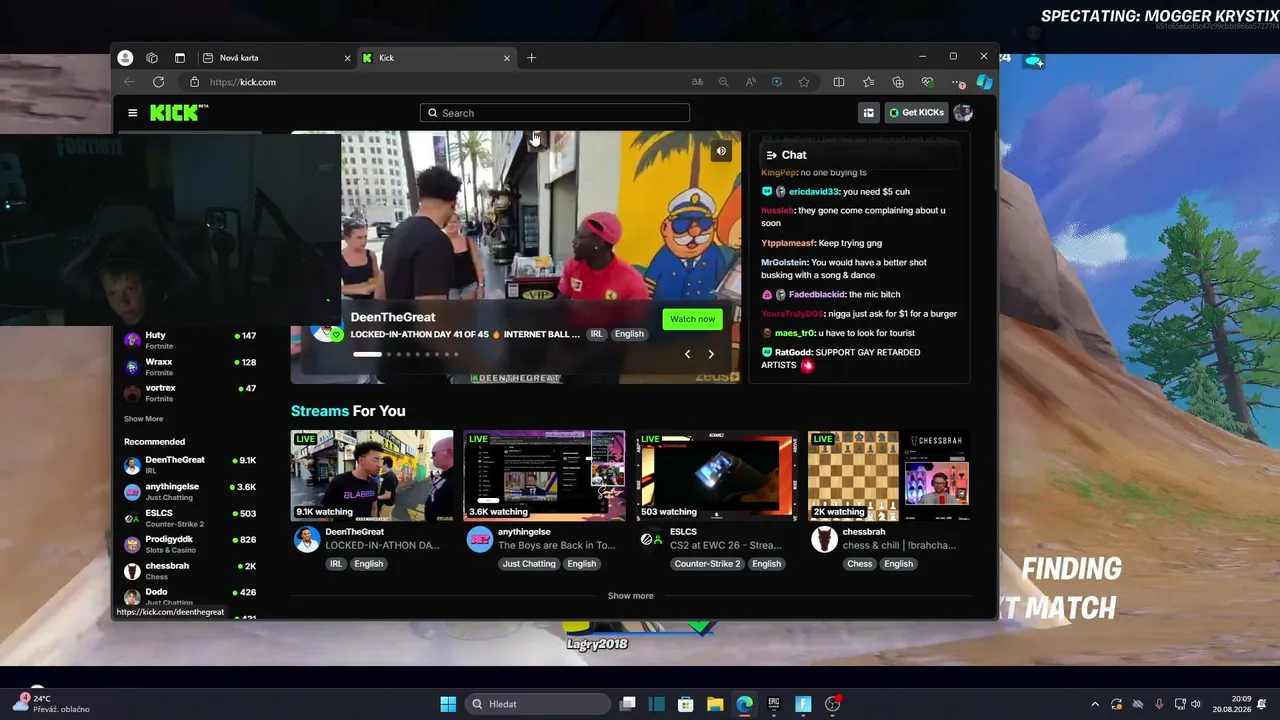Go to the Kick logo home link

click(x=179, y=113)
